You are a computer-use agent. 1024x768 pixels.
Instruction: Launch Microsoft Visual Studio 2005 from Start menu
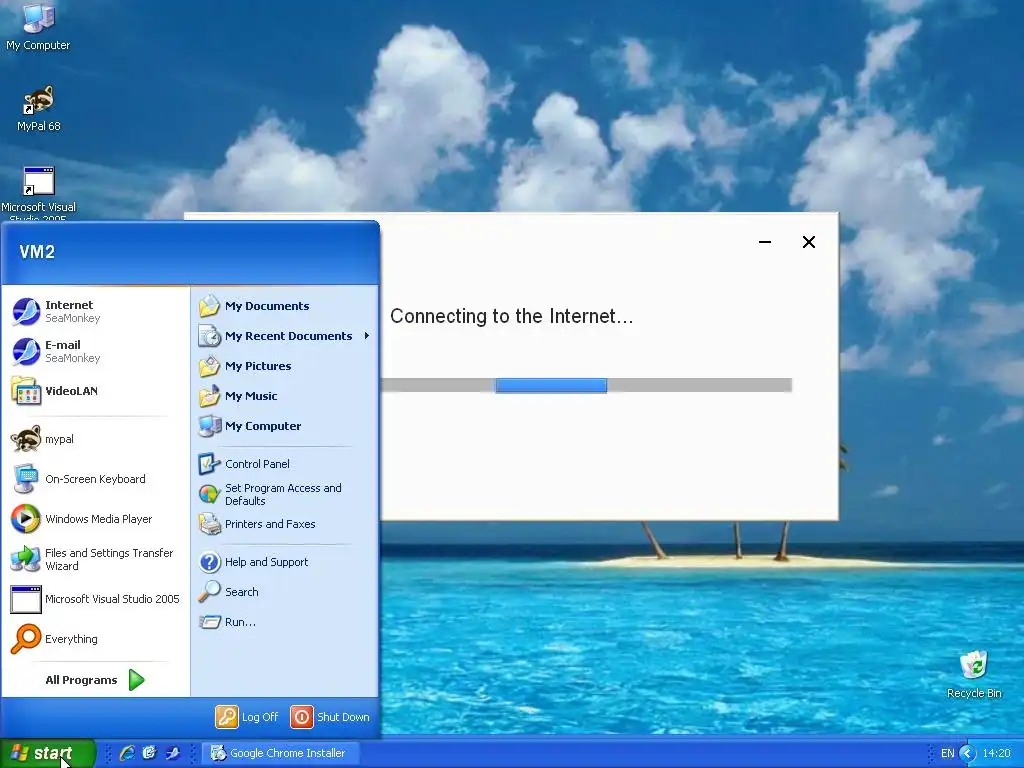pyautogui.click(x=95, y=599)
